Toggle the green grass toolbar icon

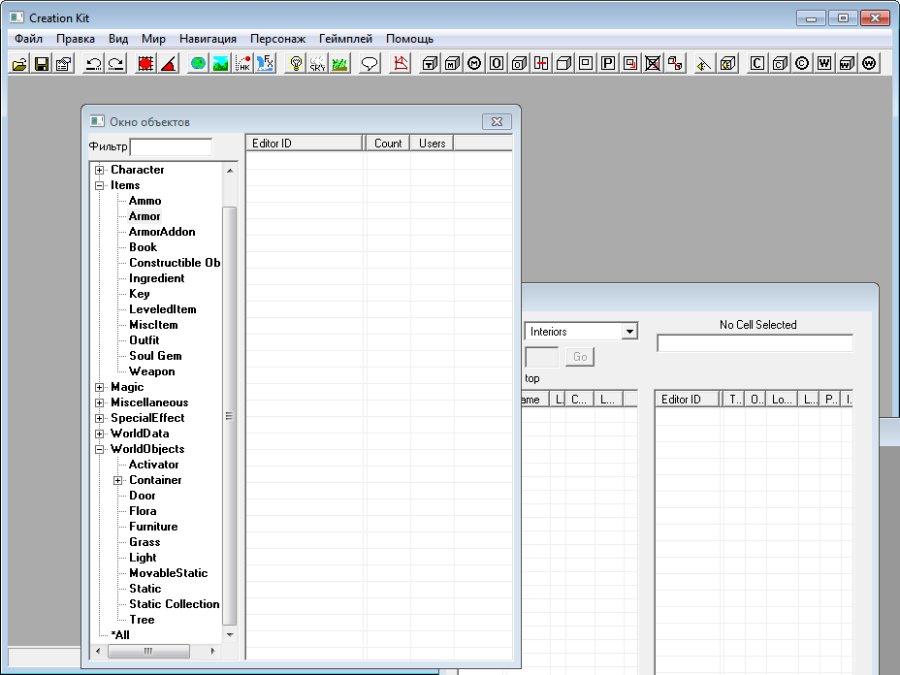340,63
